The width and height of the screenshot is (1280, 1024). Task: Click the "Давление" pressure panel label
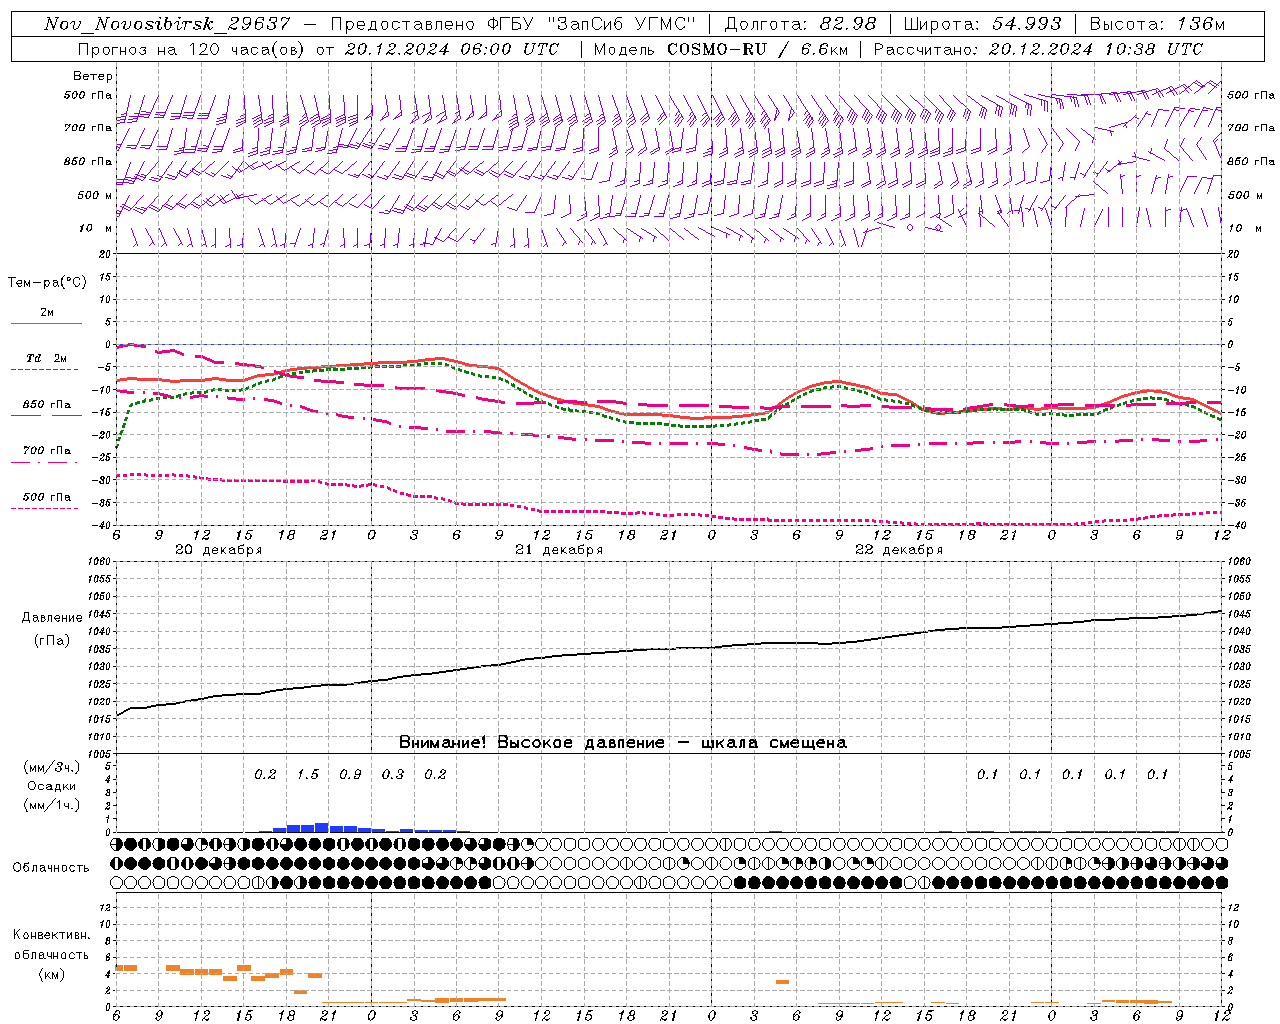(52, 618)
